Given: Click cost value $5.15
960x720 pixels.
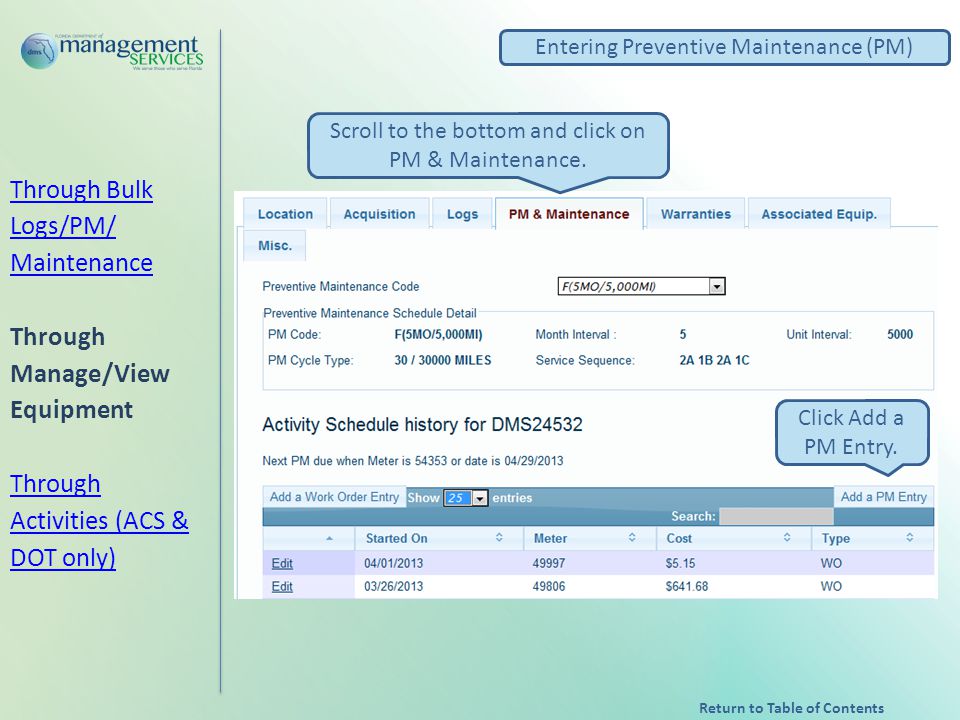Looking at the screenshot, I should (x=680, y=563).
